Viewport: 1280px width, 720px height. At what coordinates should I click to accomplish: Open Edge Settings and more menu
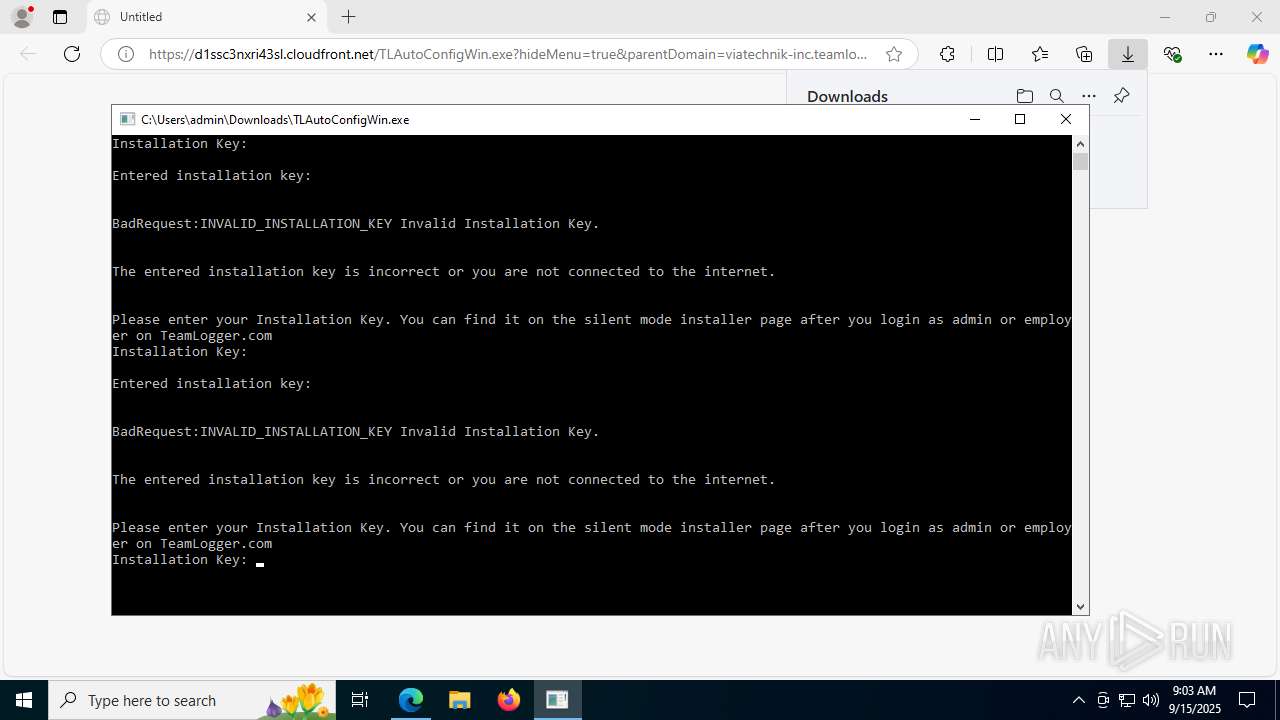[x=1216, y=54]
